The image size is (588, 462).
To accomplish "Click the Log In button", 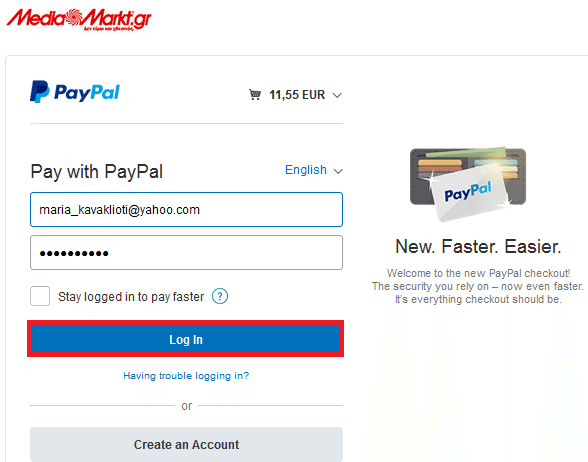I will pos(186,339).
